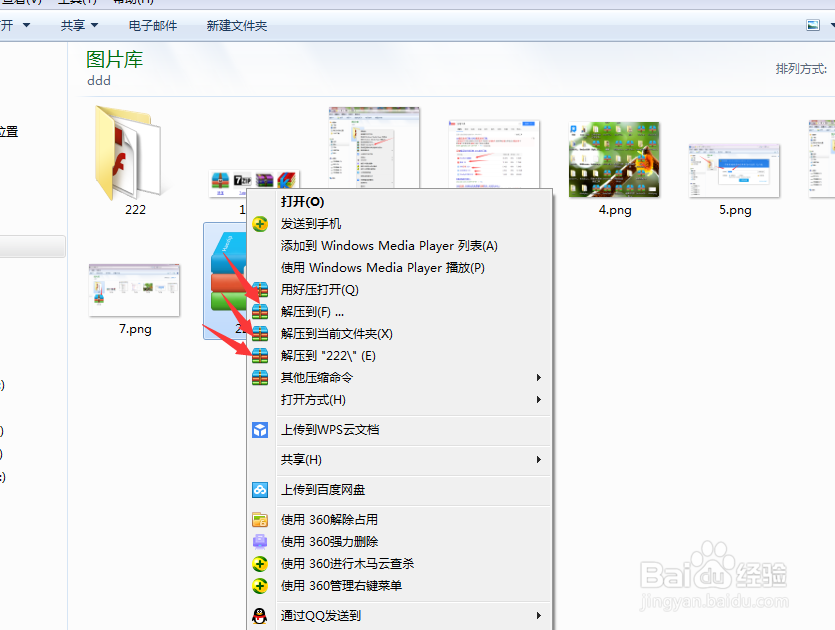Click the Haozip icon beside 解压到(F) ...
The width and height of the screenshot is (835, 630).
pos(260,312)
